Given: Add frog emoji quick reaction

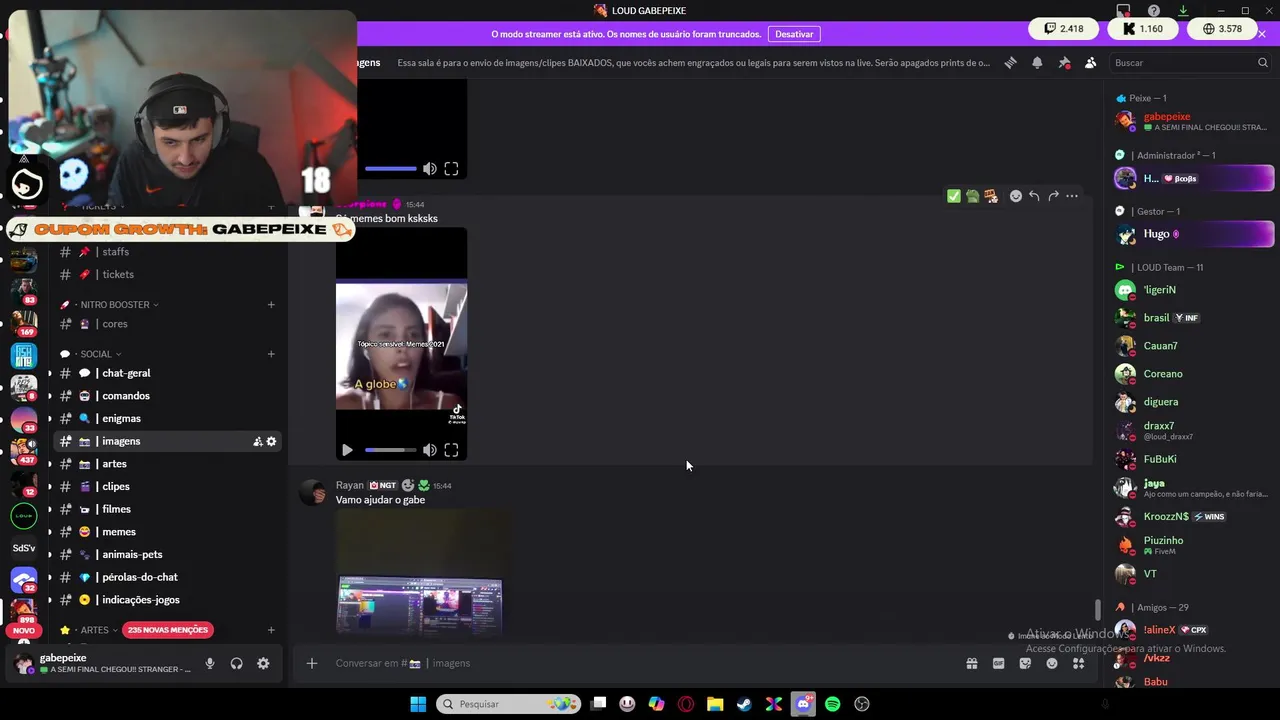Looking at the screenshot, I should click(972, 196).
